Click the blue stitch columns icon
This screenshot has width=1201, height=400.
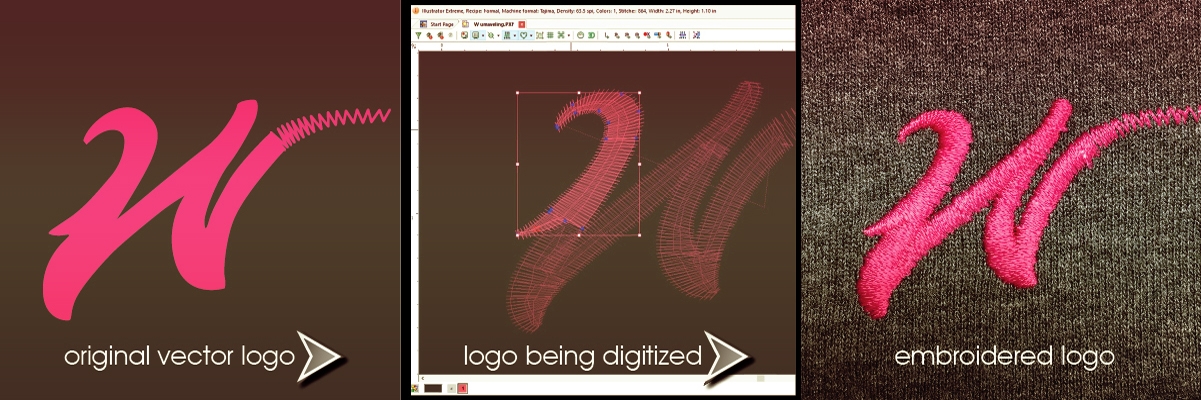pos(682,35)
